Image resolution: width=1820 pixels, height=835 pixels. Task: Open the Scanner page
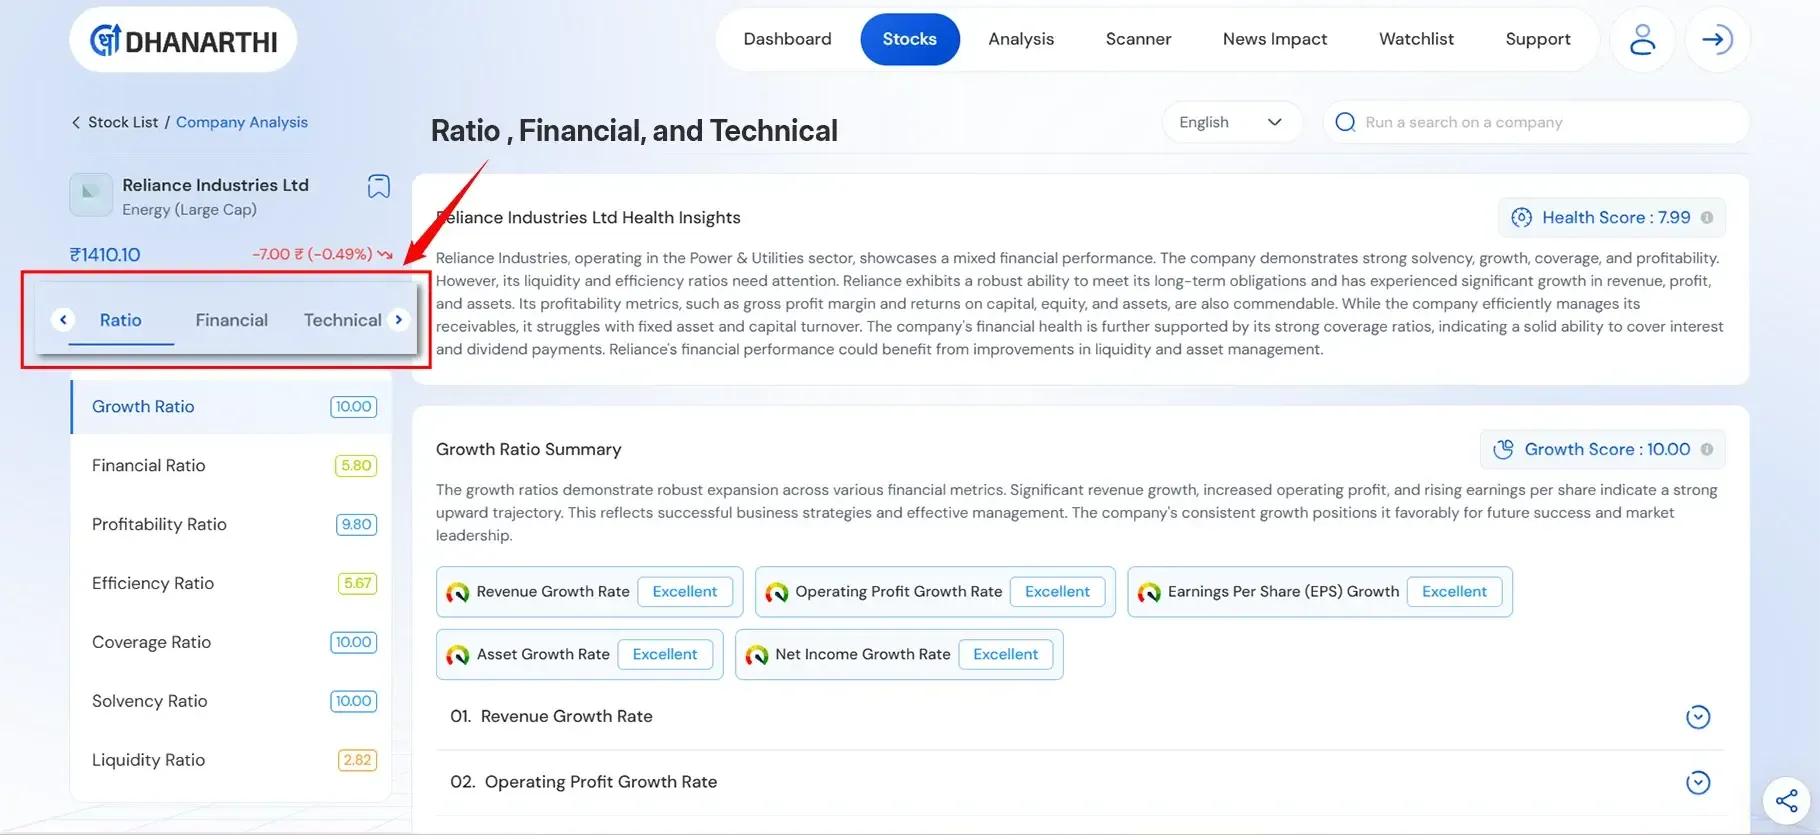(x=1138, y=39)
